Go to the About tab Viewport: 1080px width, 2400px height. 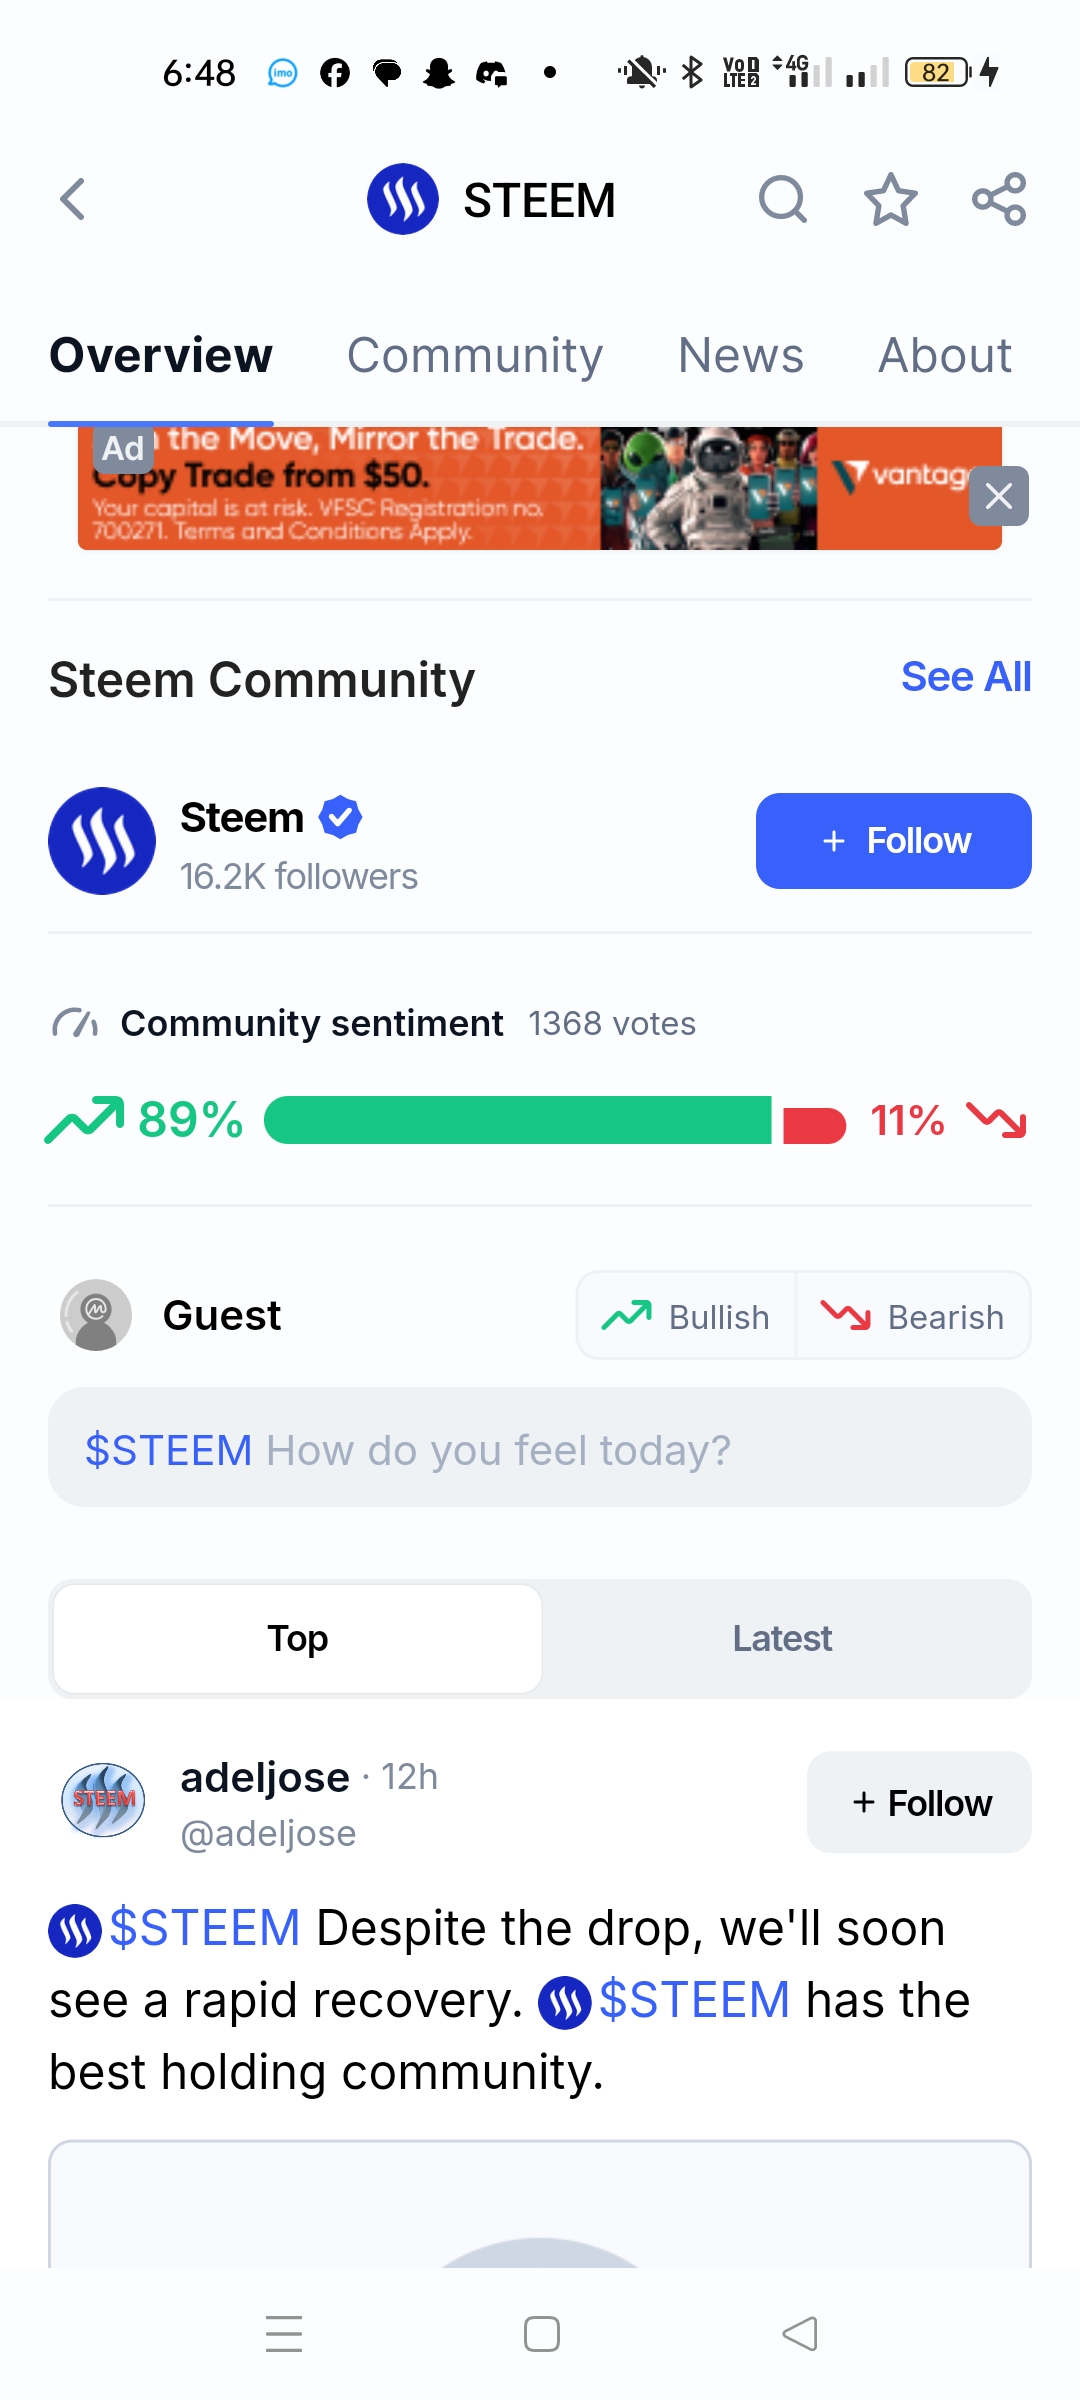click(945, 356)
